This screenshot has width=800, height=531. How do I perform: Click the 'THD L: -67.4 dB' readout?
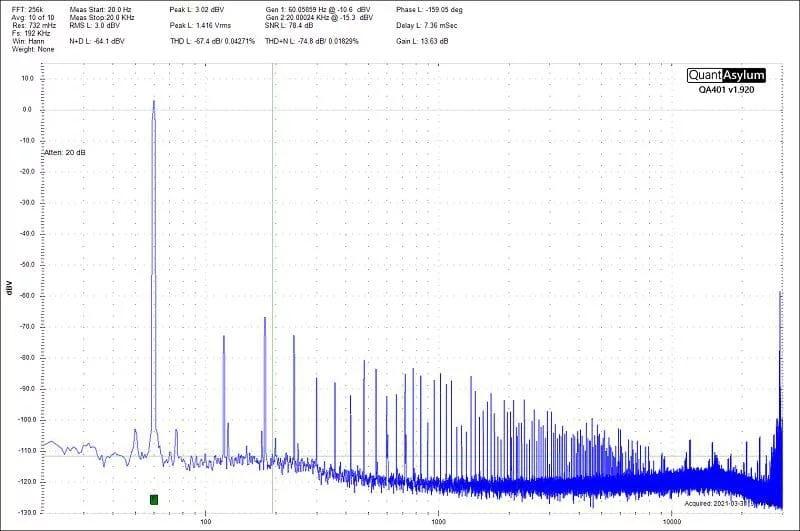coord(212,41)
